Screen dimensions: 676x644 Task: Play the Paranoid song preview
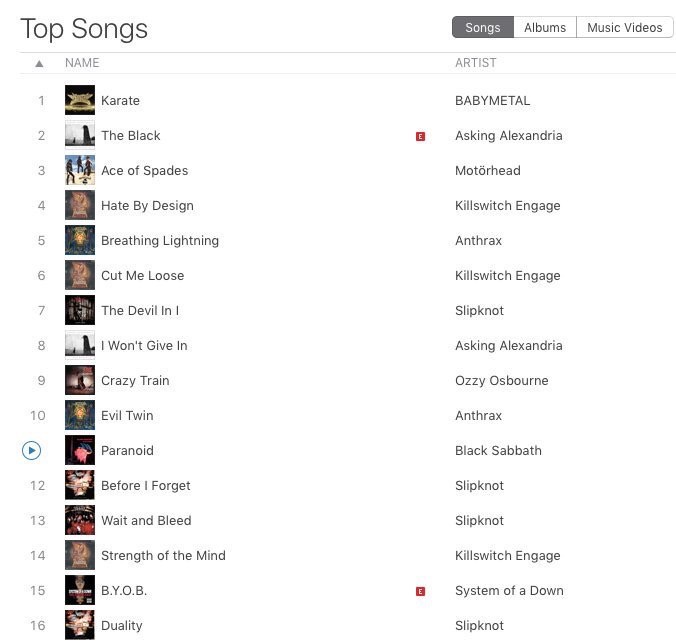tap(31, 451)
